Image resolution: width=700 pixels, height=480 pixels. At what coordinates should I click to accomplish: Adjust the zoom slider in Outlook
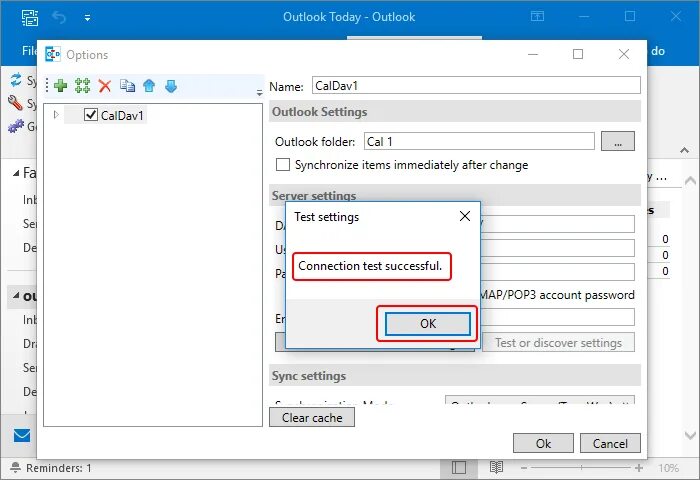click(x=581, y=467)
